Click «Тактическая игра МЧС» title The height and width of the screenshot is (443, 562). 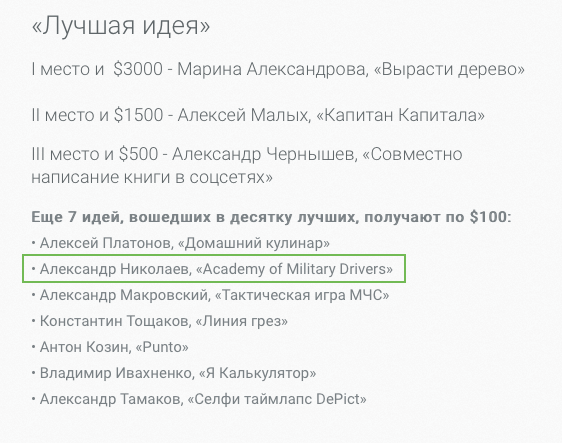(x=302, y=295)
